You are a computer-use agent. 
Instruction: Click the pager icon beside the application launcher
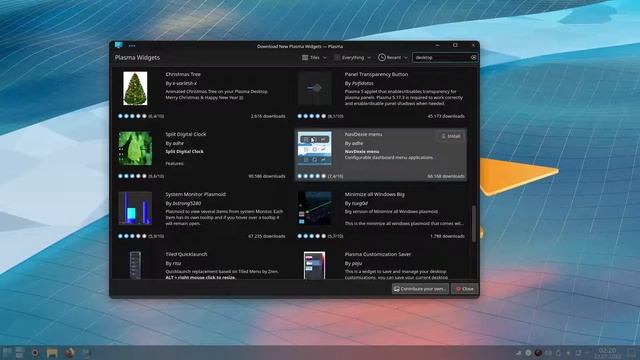[x=20, y=353]
